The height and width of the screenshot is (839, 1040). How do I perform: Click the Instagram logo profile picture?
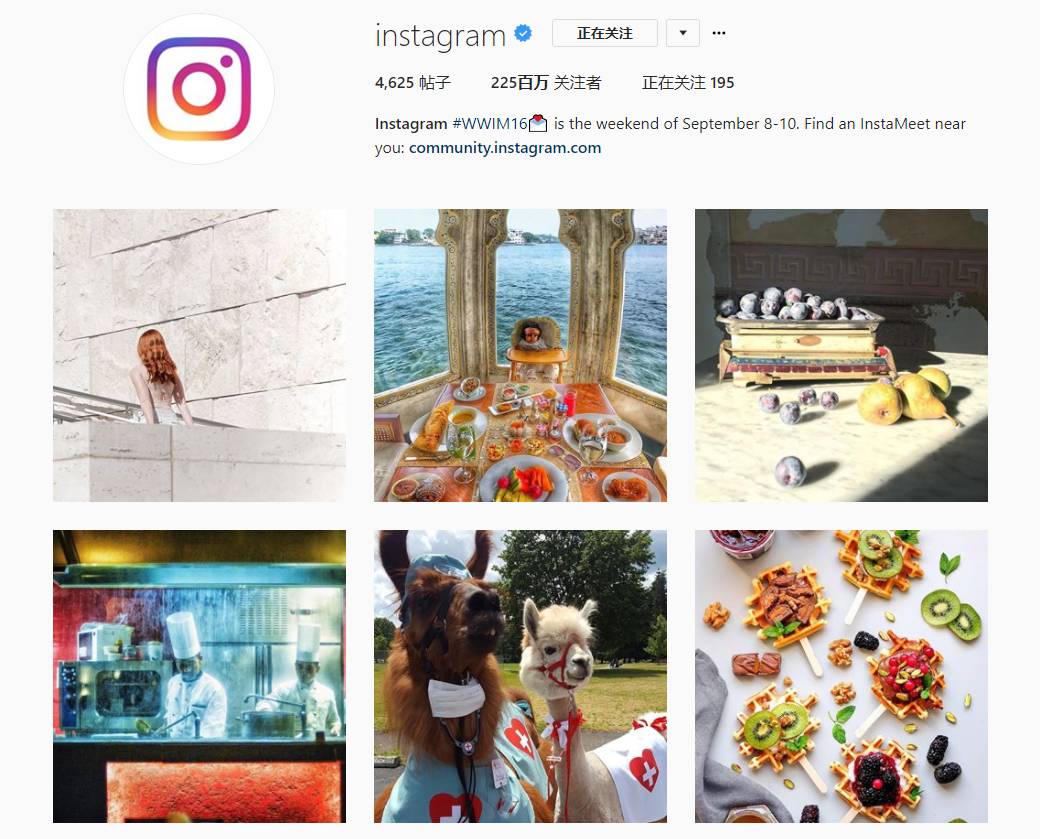tap(199, 89)
